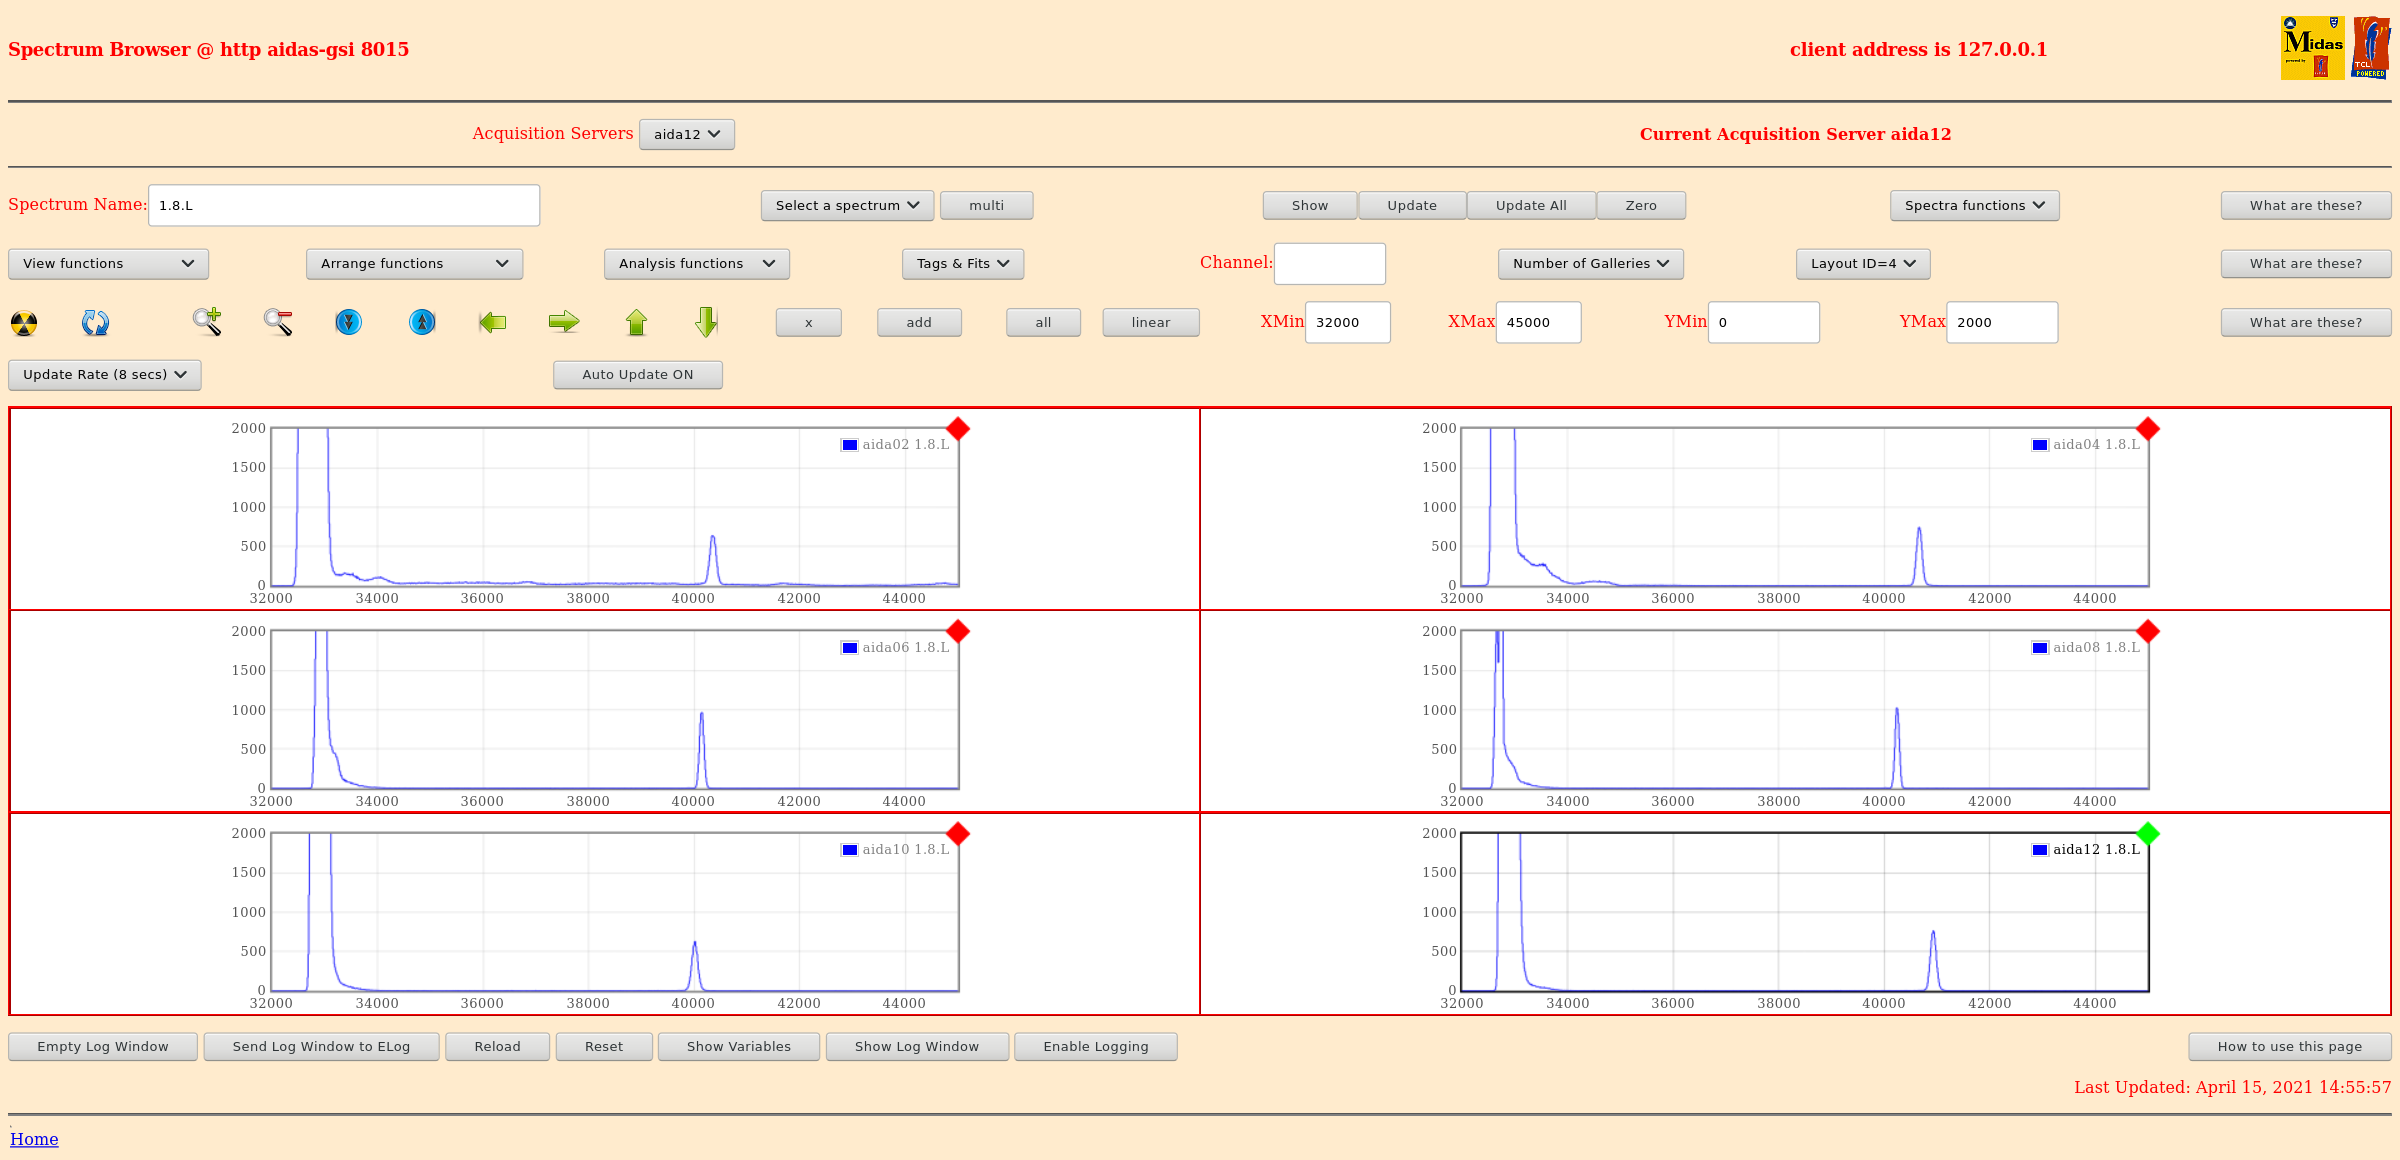Open the View functions menu
The image size is (2400, 1160).
click(108, 264)
